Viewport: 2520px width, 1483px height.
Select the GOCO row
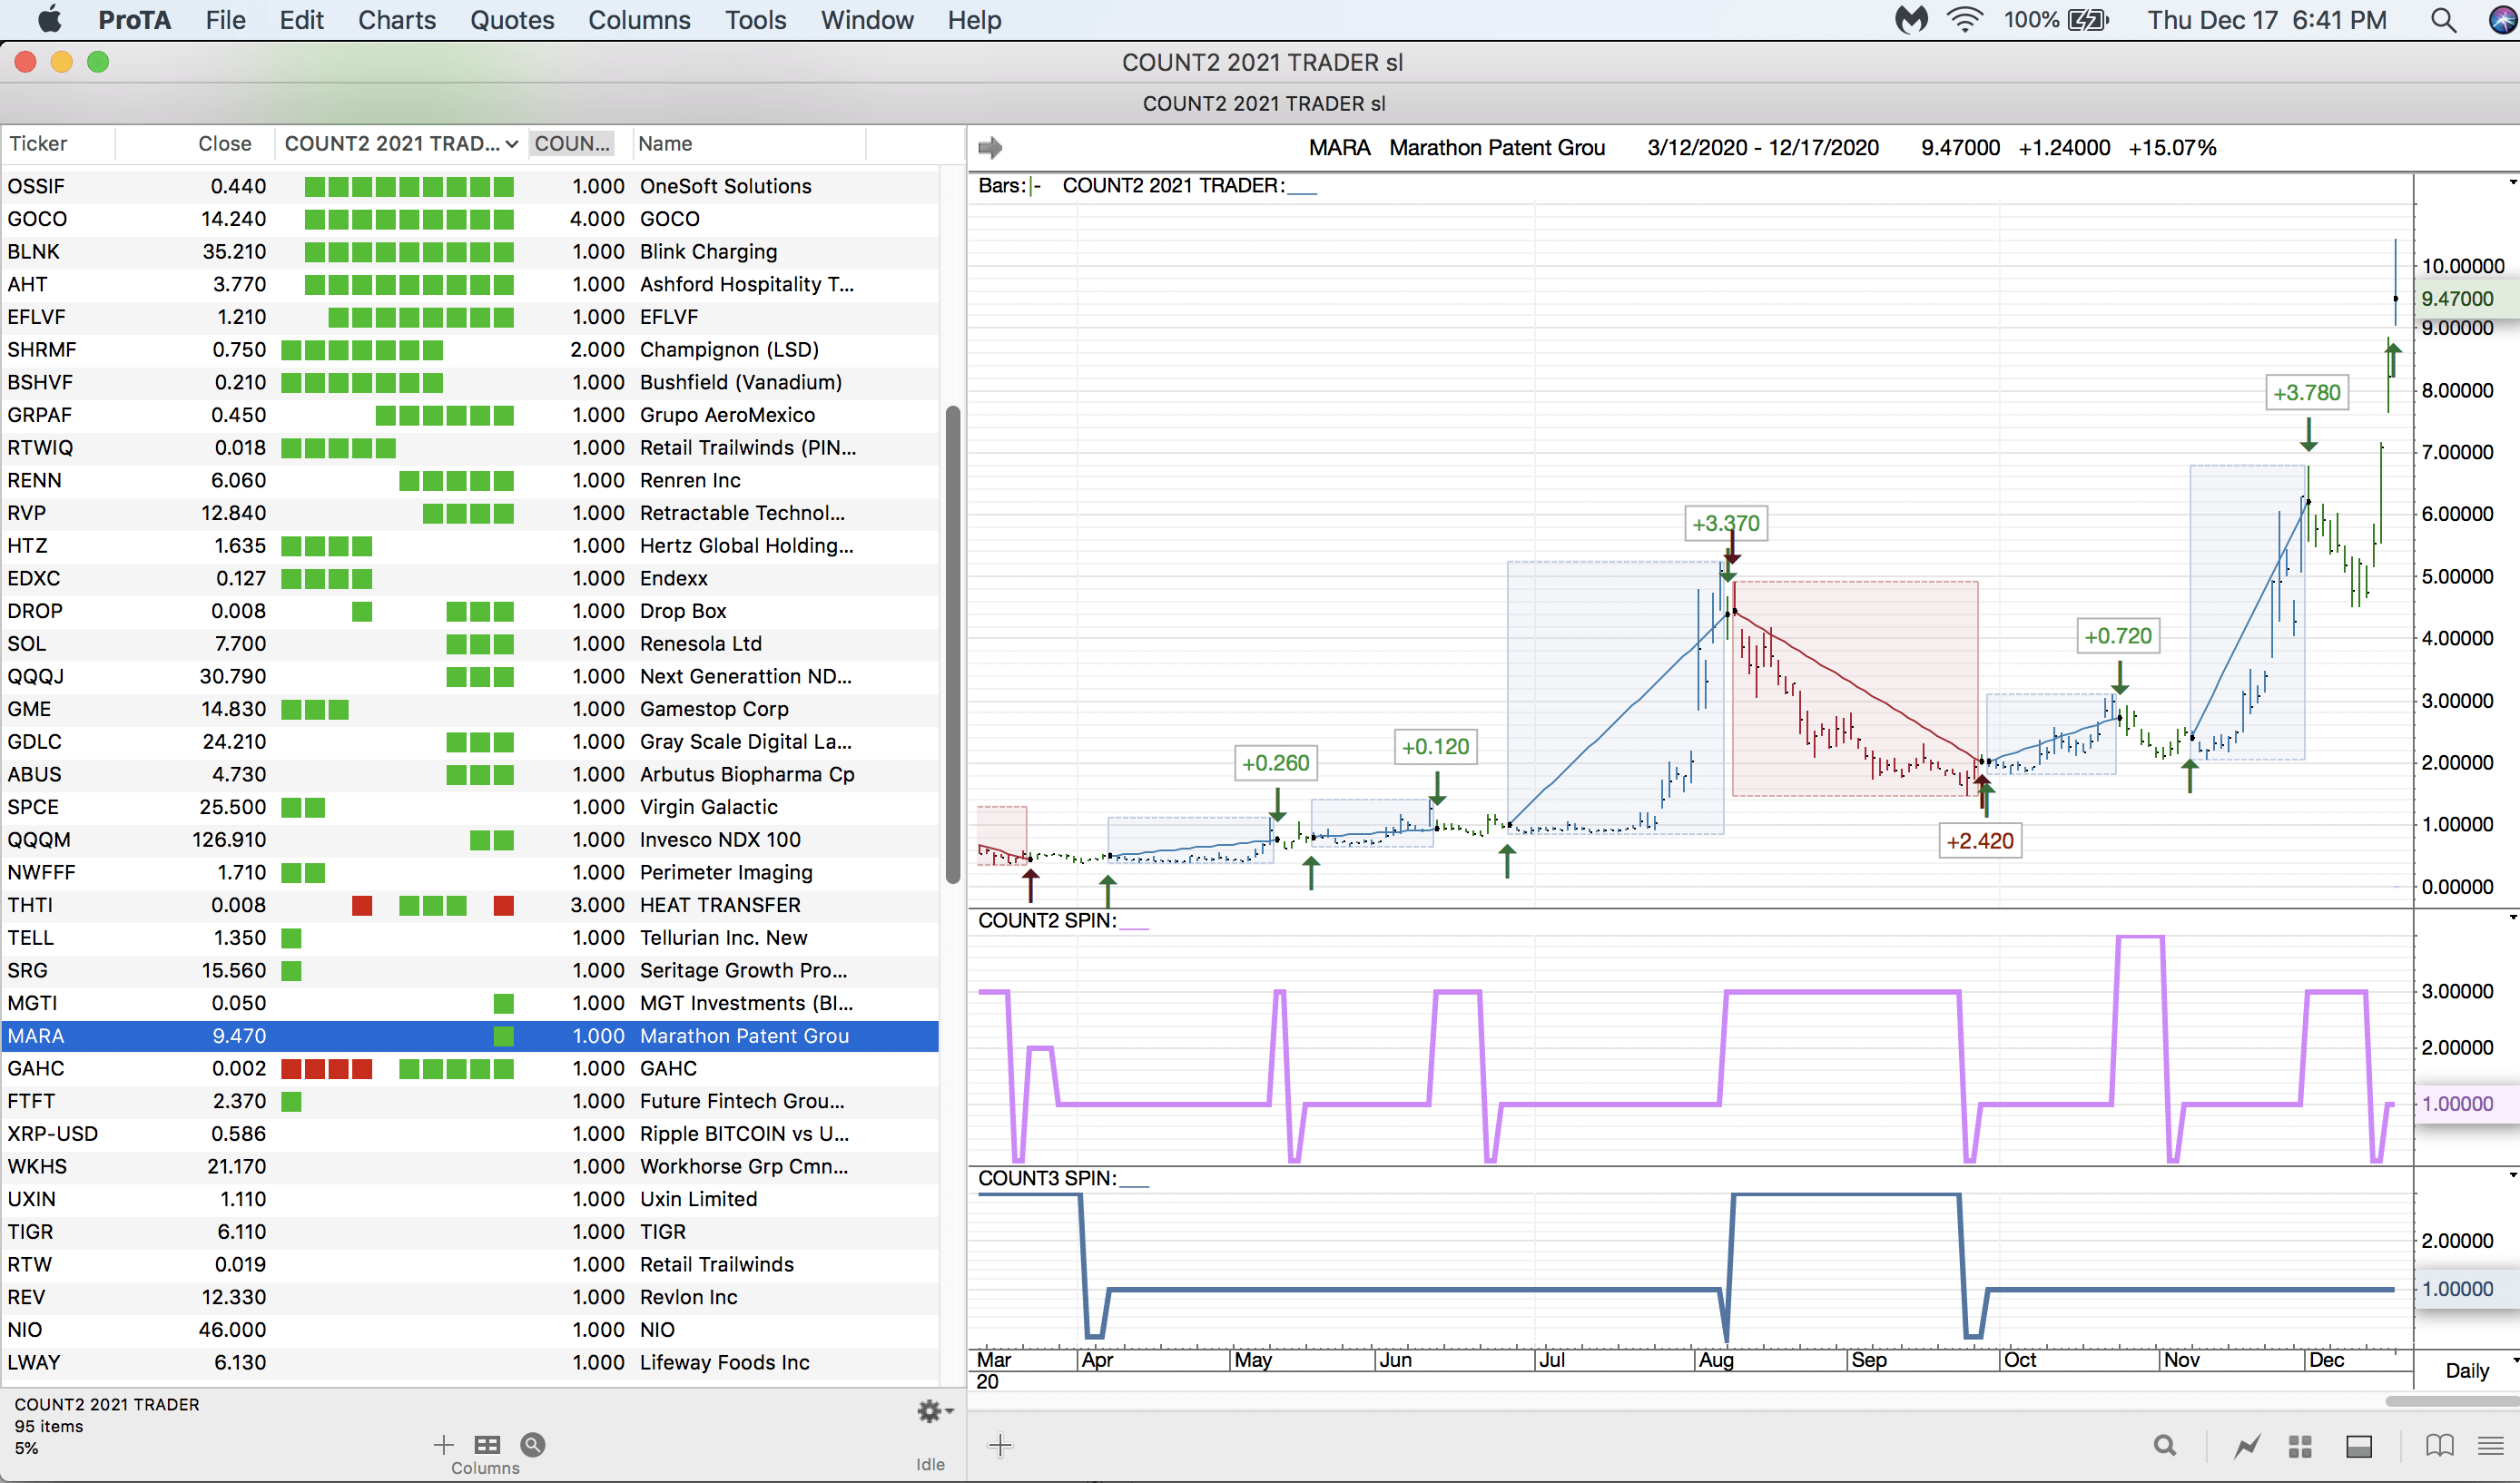coord(470,219)
